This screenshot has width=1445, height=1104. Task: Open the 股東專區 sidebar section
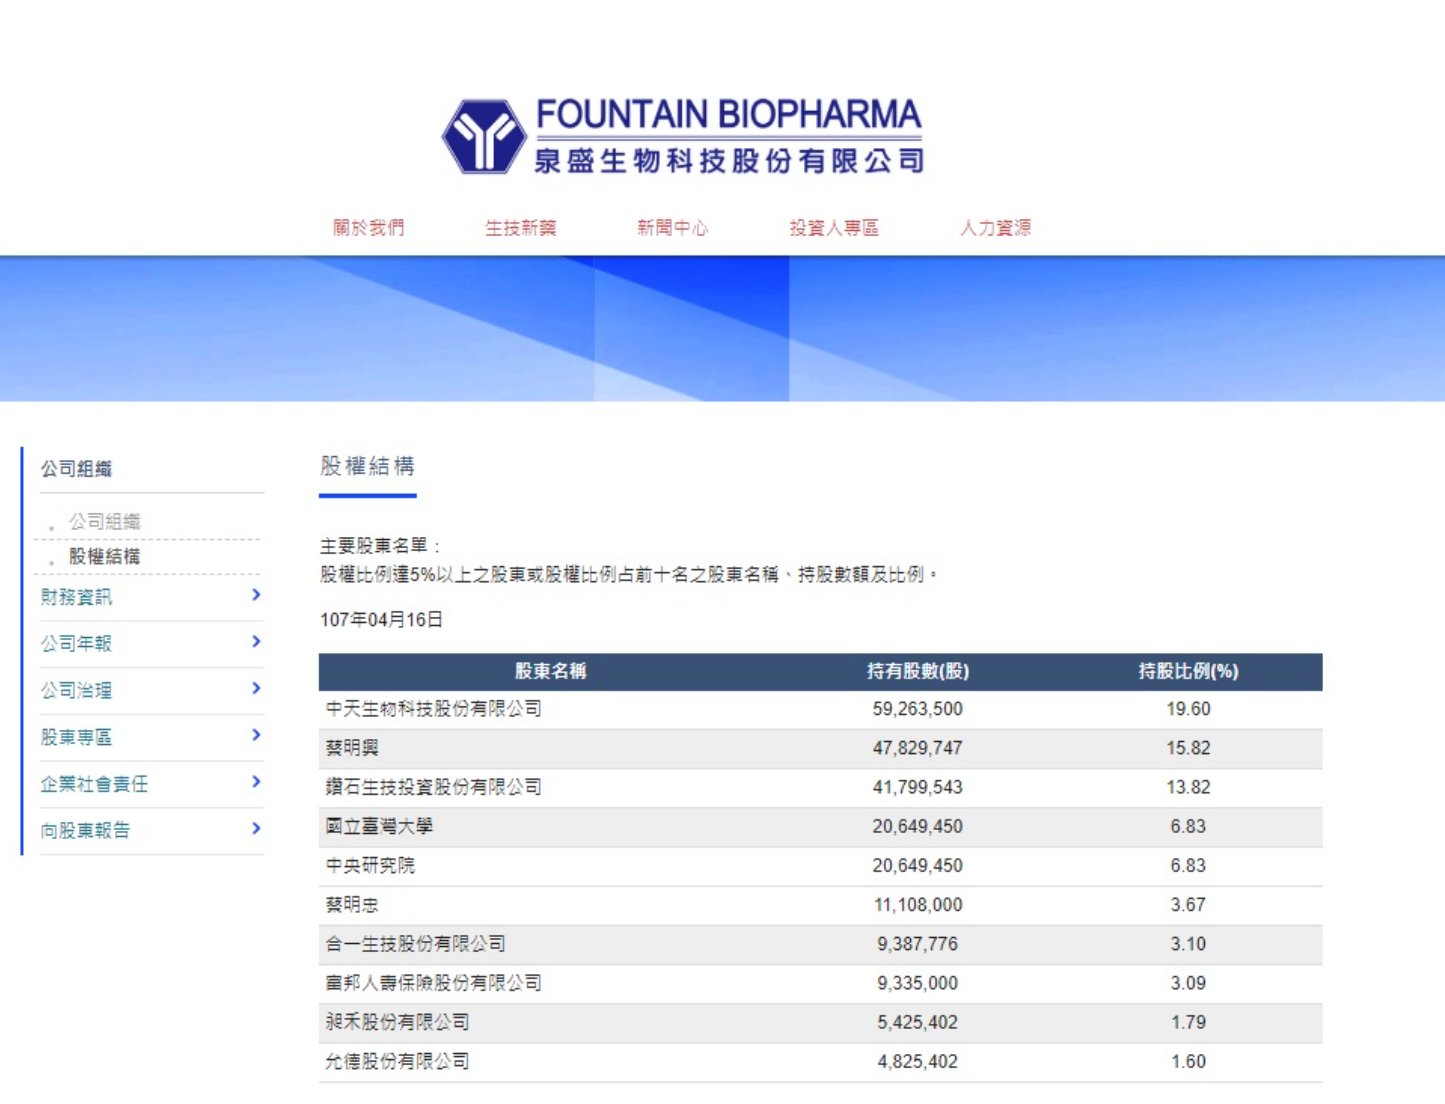pos(76,737)
